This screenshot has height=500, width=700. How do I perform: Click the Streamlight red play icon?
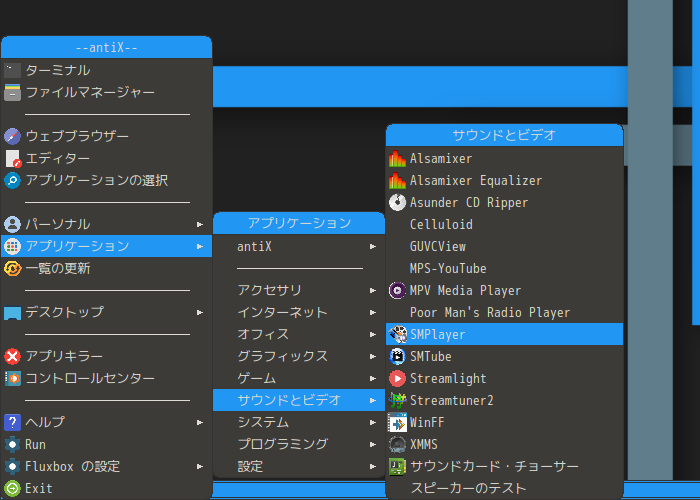[x=397, y=379]
